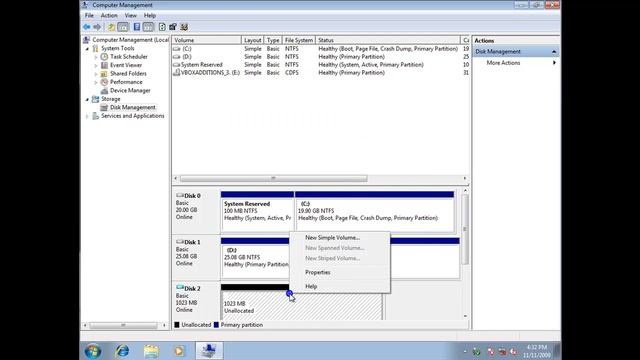Collapse the Storage tree node

(87, 99)
